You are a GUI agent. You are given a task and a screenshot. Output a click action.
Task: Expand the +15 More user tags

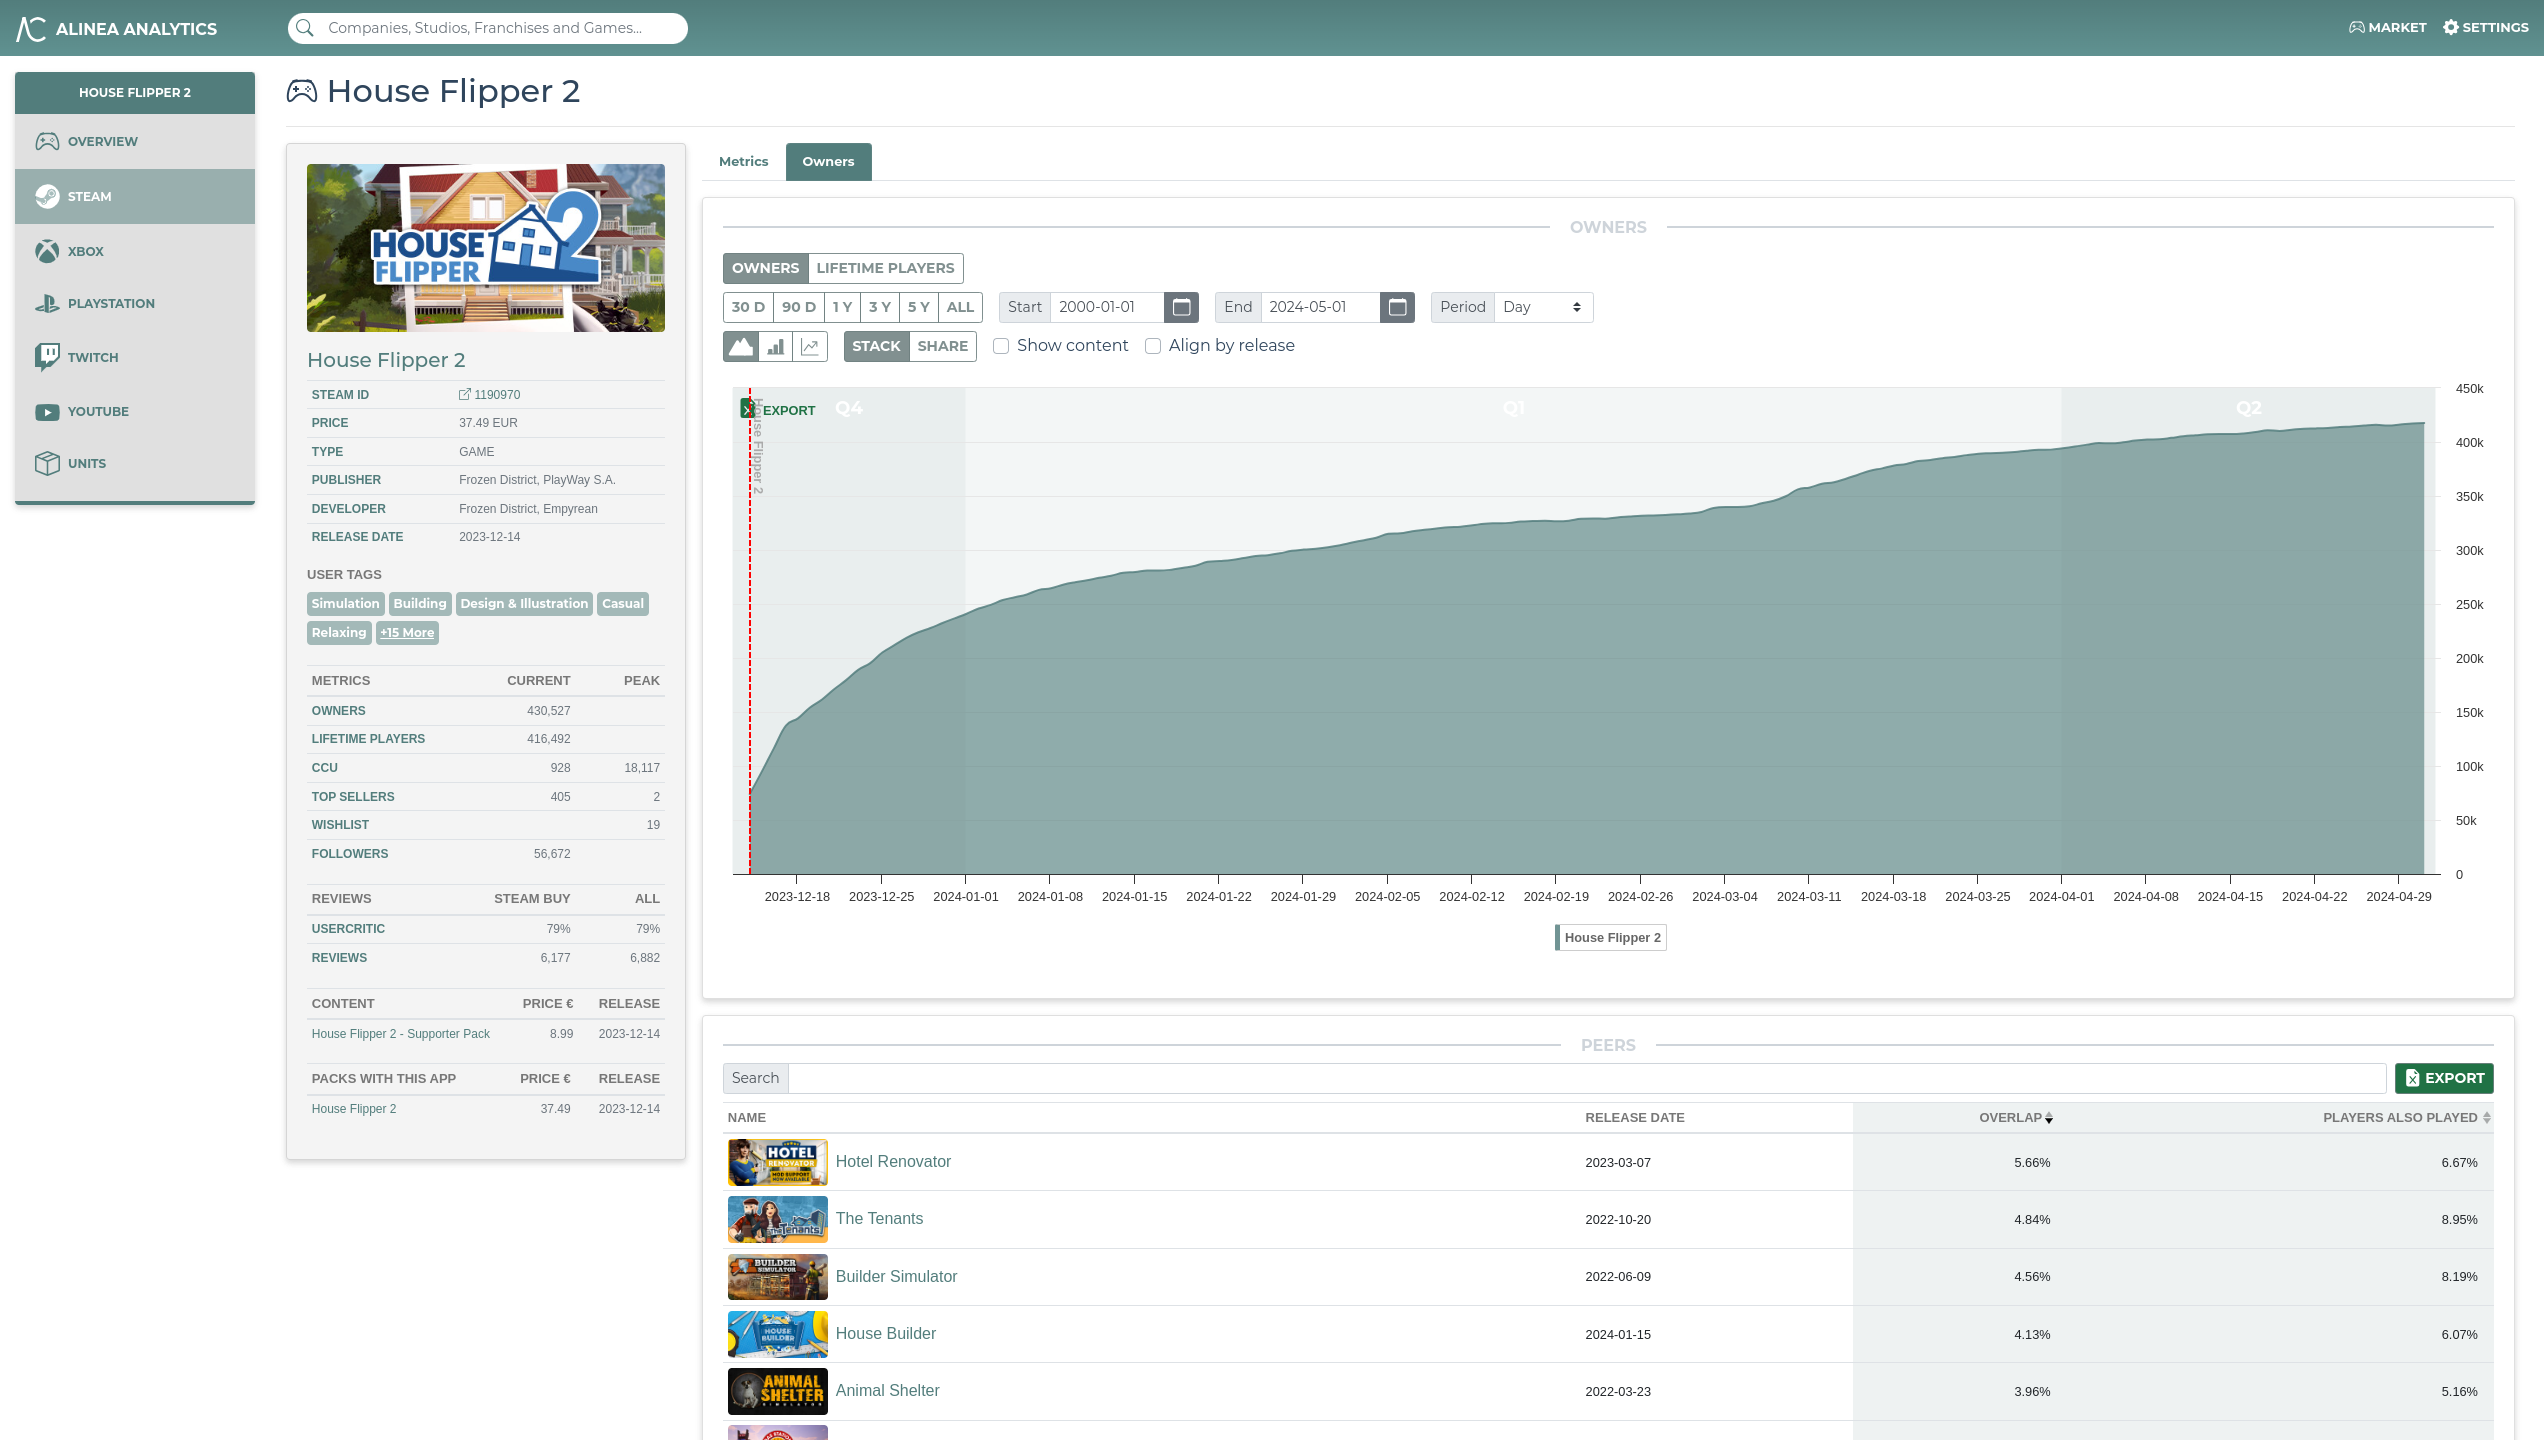(407, 633)
